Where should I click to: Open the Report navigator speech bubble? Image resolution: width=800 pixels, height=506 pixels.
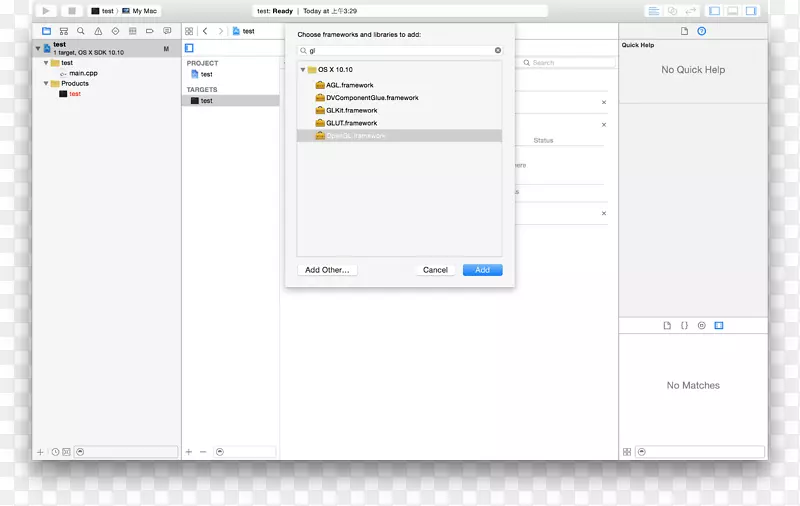(167, 31)
